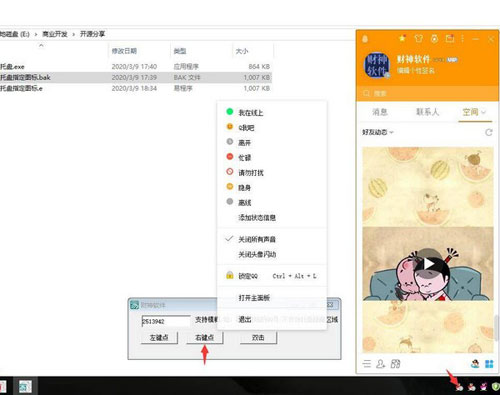Toggle 关闭所有声音 option
The height and width of the screenshot is (395, 500).
pos(272,239)
